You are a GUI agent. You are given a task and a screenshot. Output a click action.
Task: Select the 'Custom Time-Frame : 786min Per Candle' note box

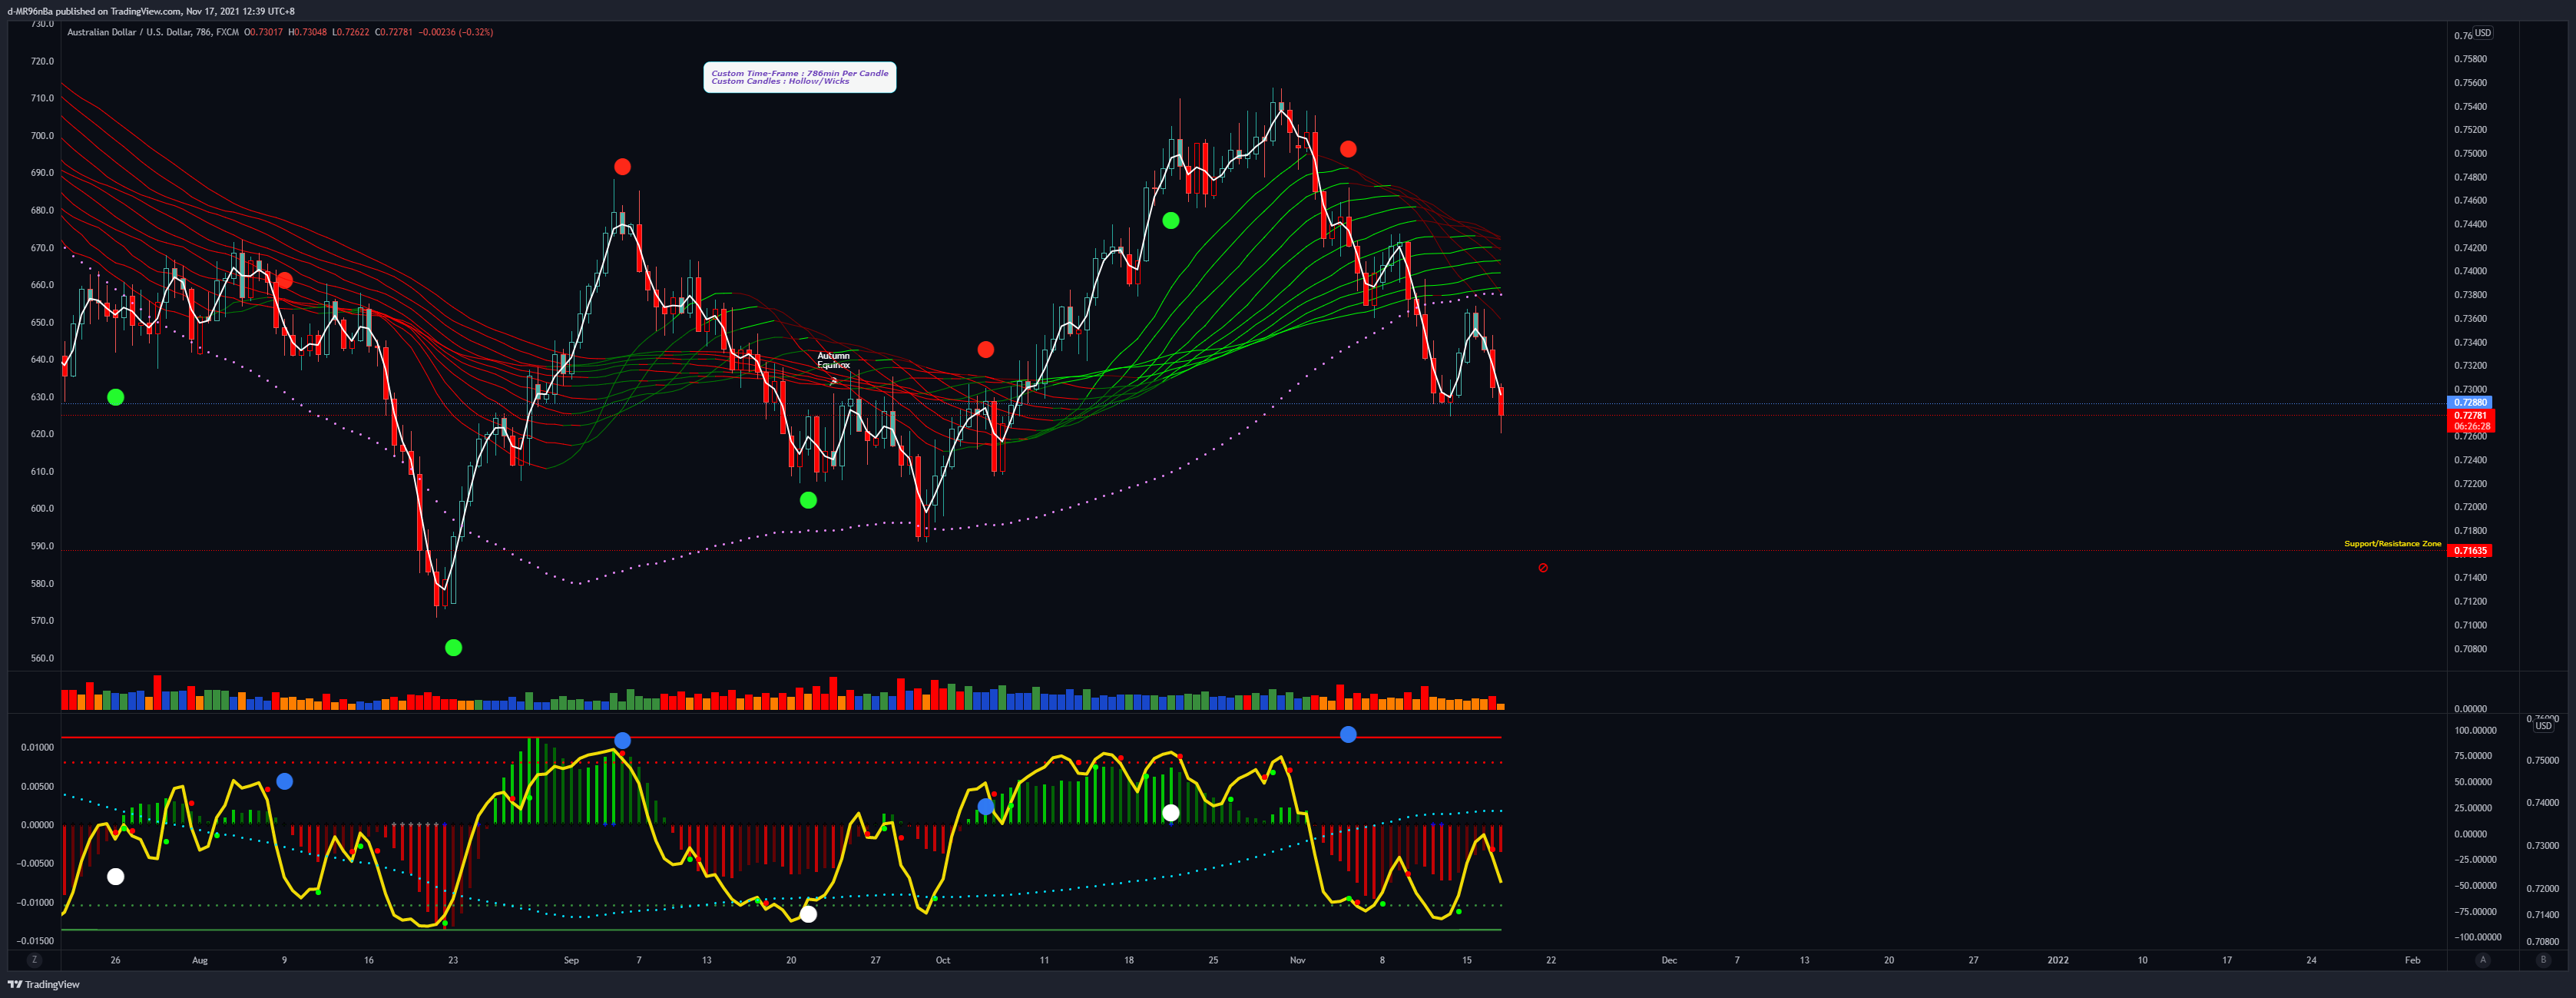point(800,77)
